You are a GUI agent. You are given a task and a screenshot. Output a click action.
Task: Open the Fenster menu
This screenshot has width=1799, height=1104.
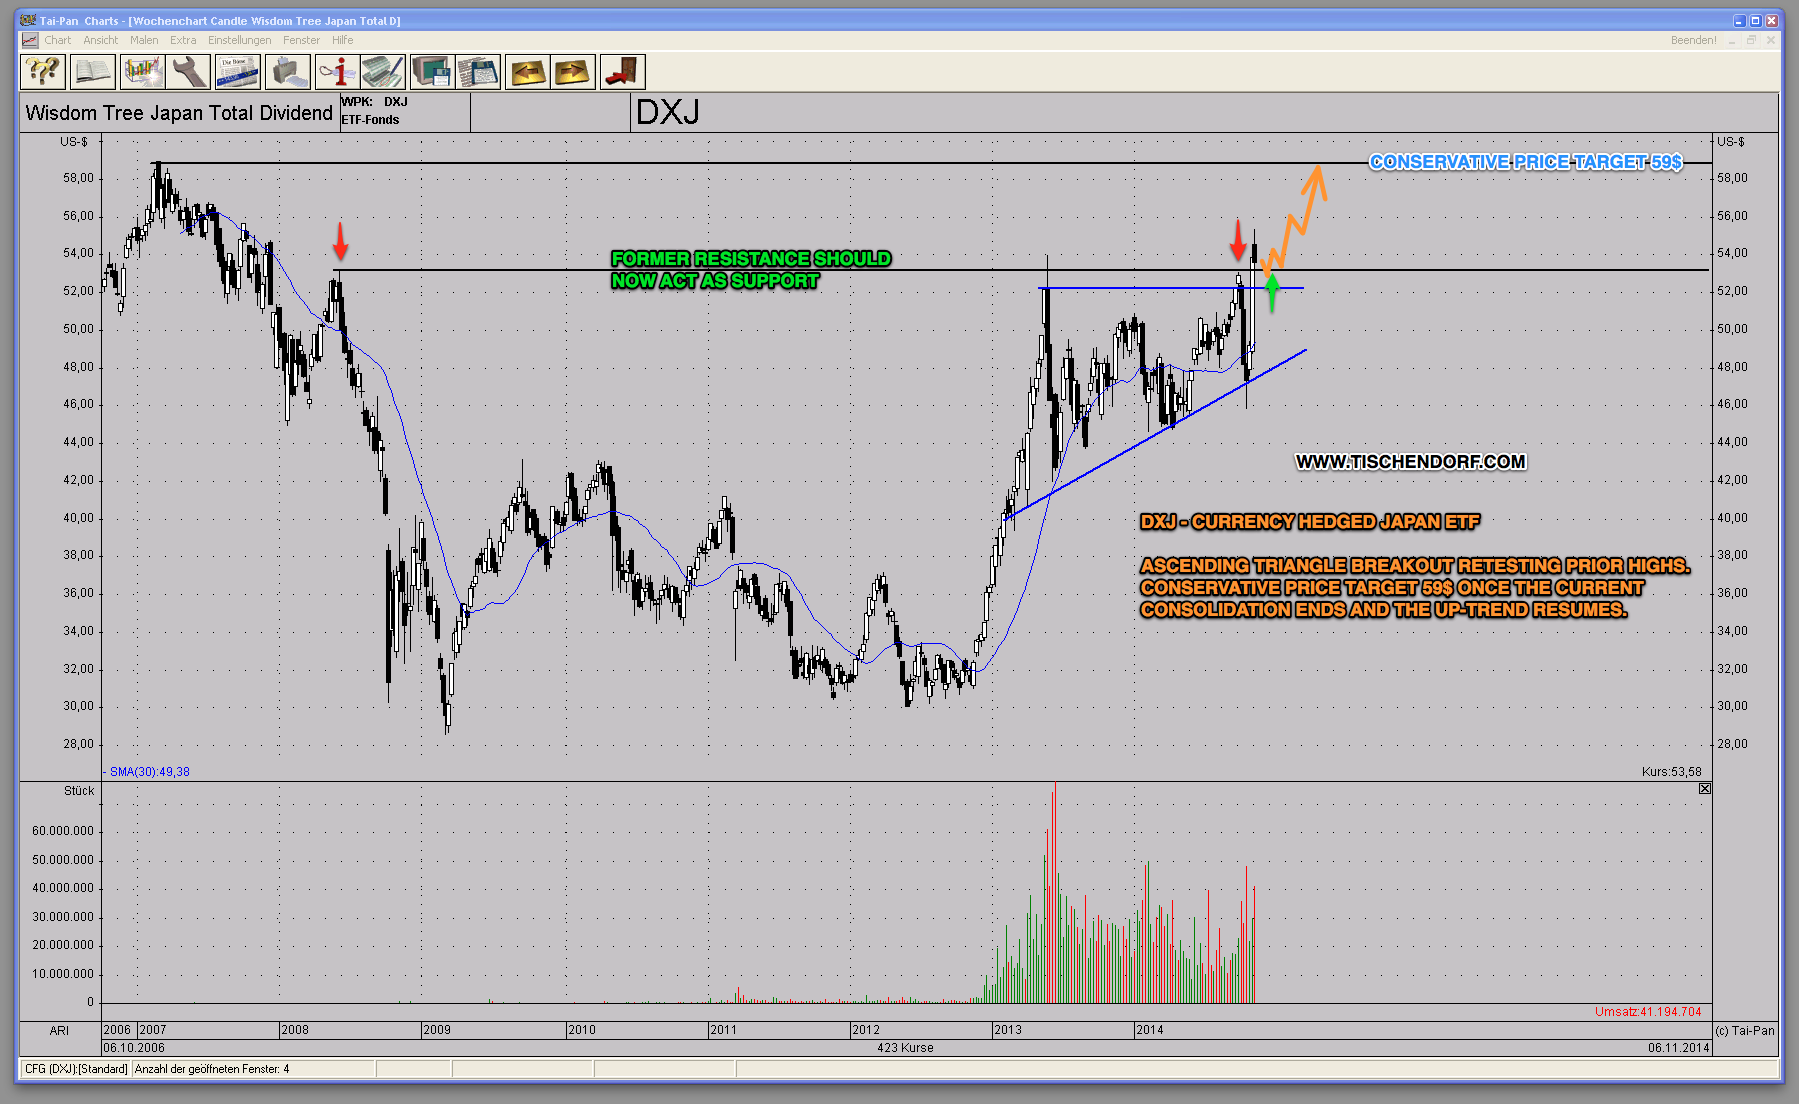coord(301,40)
